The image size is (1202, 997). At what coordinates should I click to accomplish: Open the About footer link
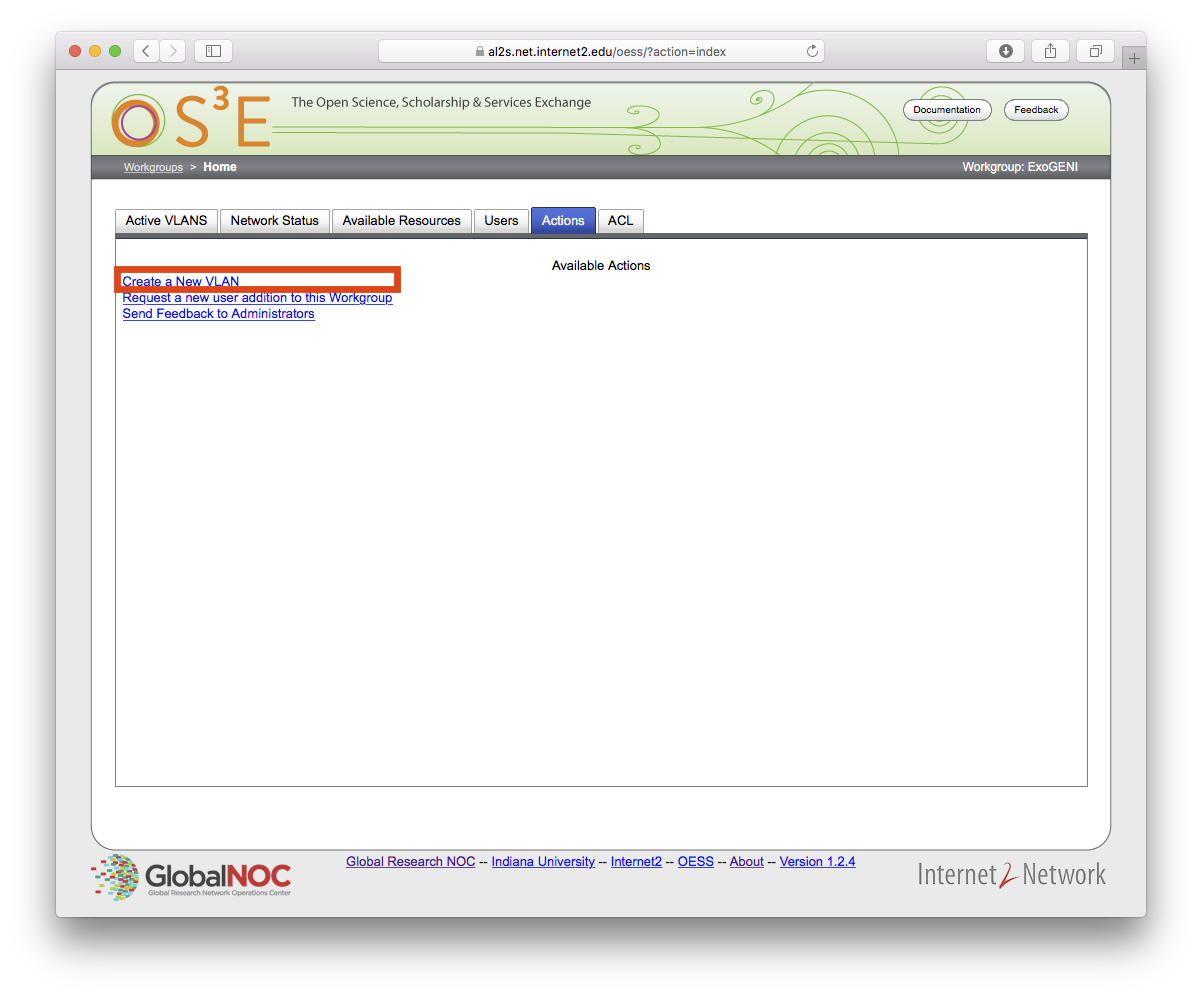tap(747, 862)
